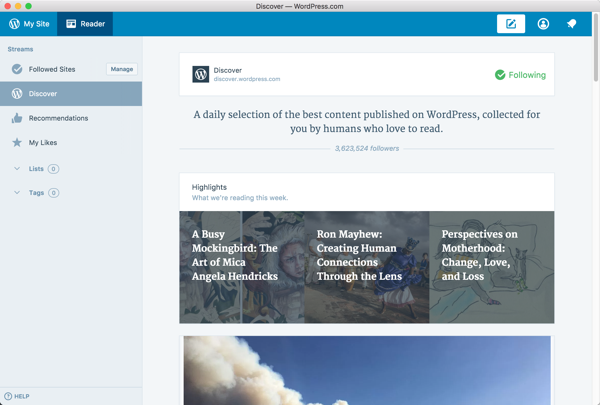Click the WordPress logo in My Site
This screenshot has width=600, height=405.
pos(14,24)
